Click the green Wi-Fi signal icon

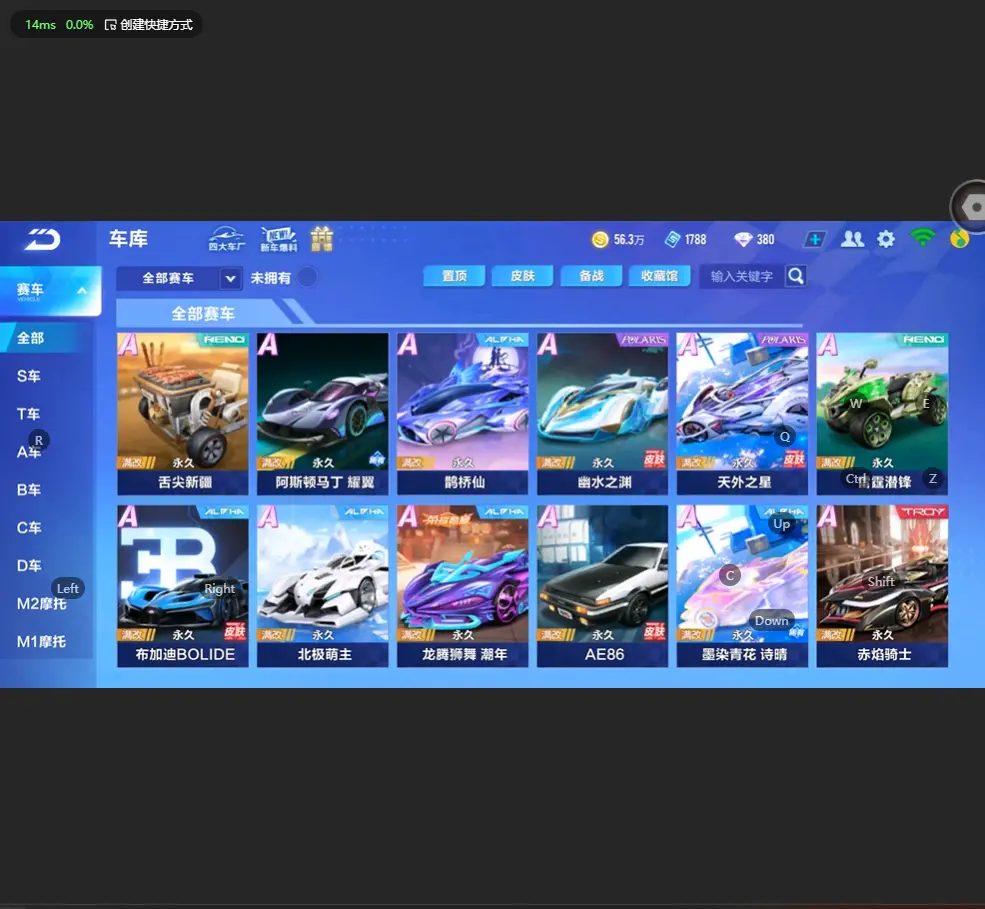point(922,238)
